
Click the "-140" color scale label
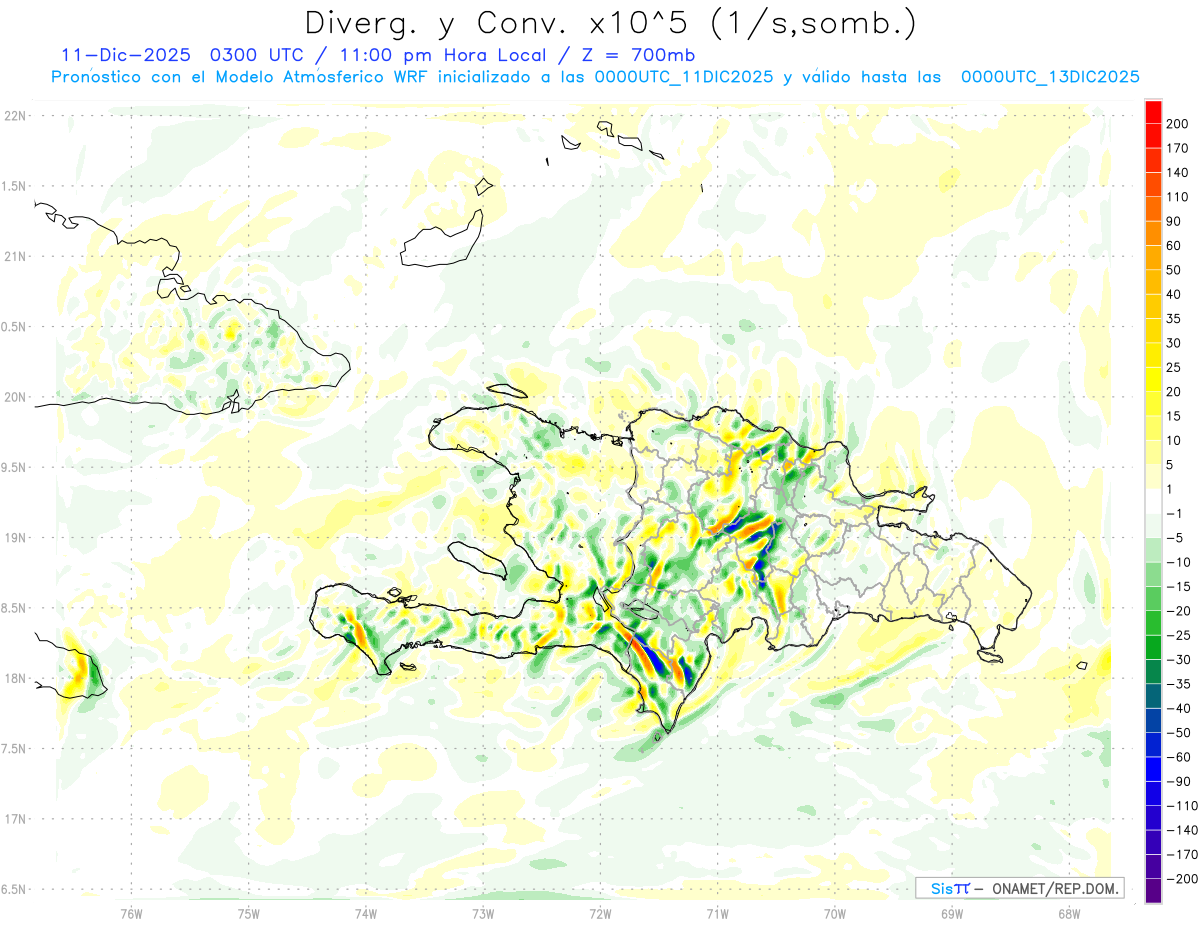[1181, 830]
